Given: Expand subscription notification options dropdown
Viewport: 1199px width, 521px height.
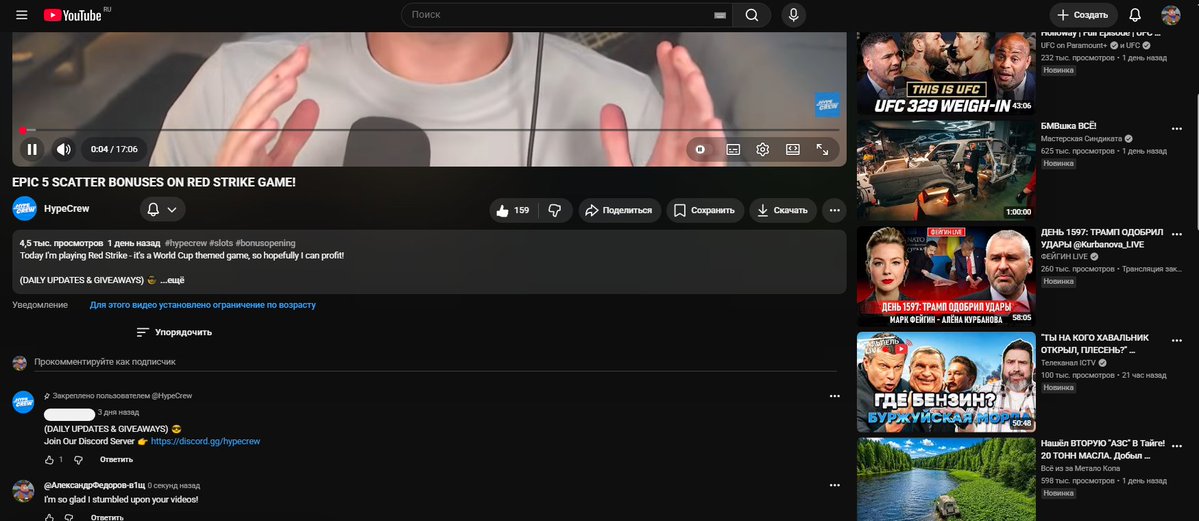Looking at the screenshot, I should click(162, 210).
